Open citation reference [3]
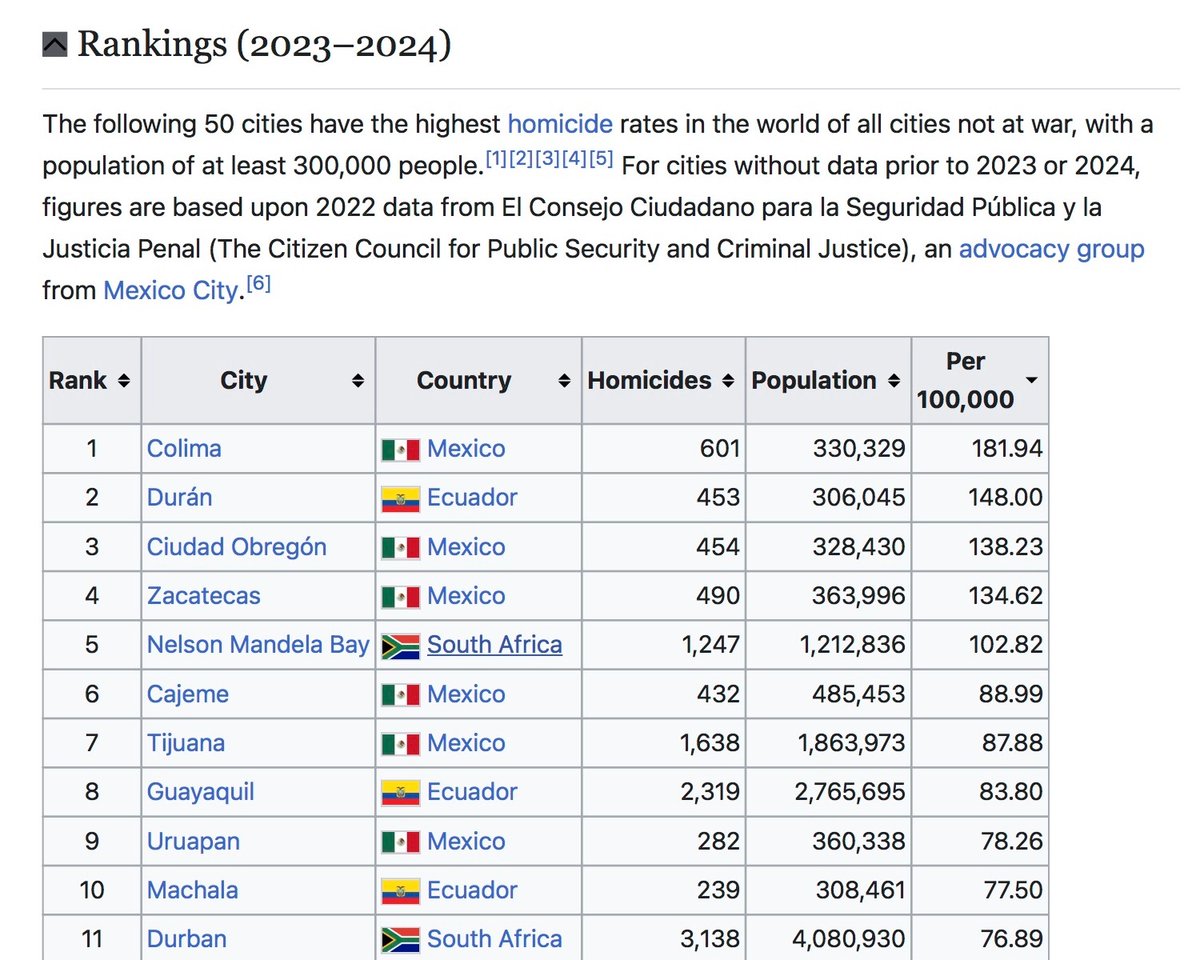The image size is (1200, 960). coord(548,159)
